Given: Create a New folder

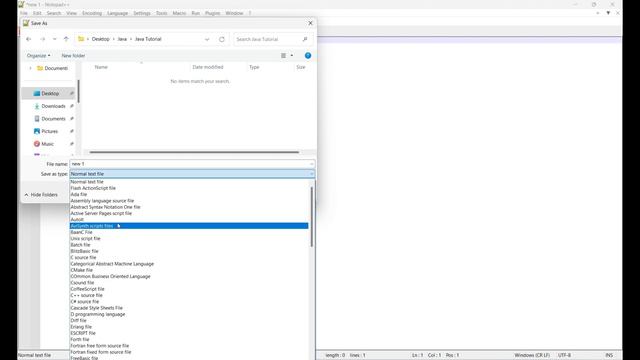Looking at the screenshot, I should tap(73, 56).
